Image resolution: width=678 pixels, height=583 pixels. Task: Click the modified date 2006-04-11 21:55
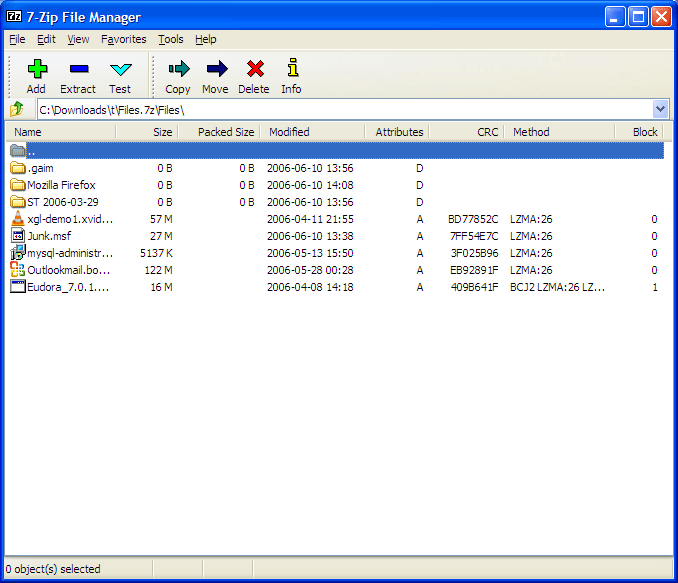pos(310,219)
